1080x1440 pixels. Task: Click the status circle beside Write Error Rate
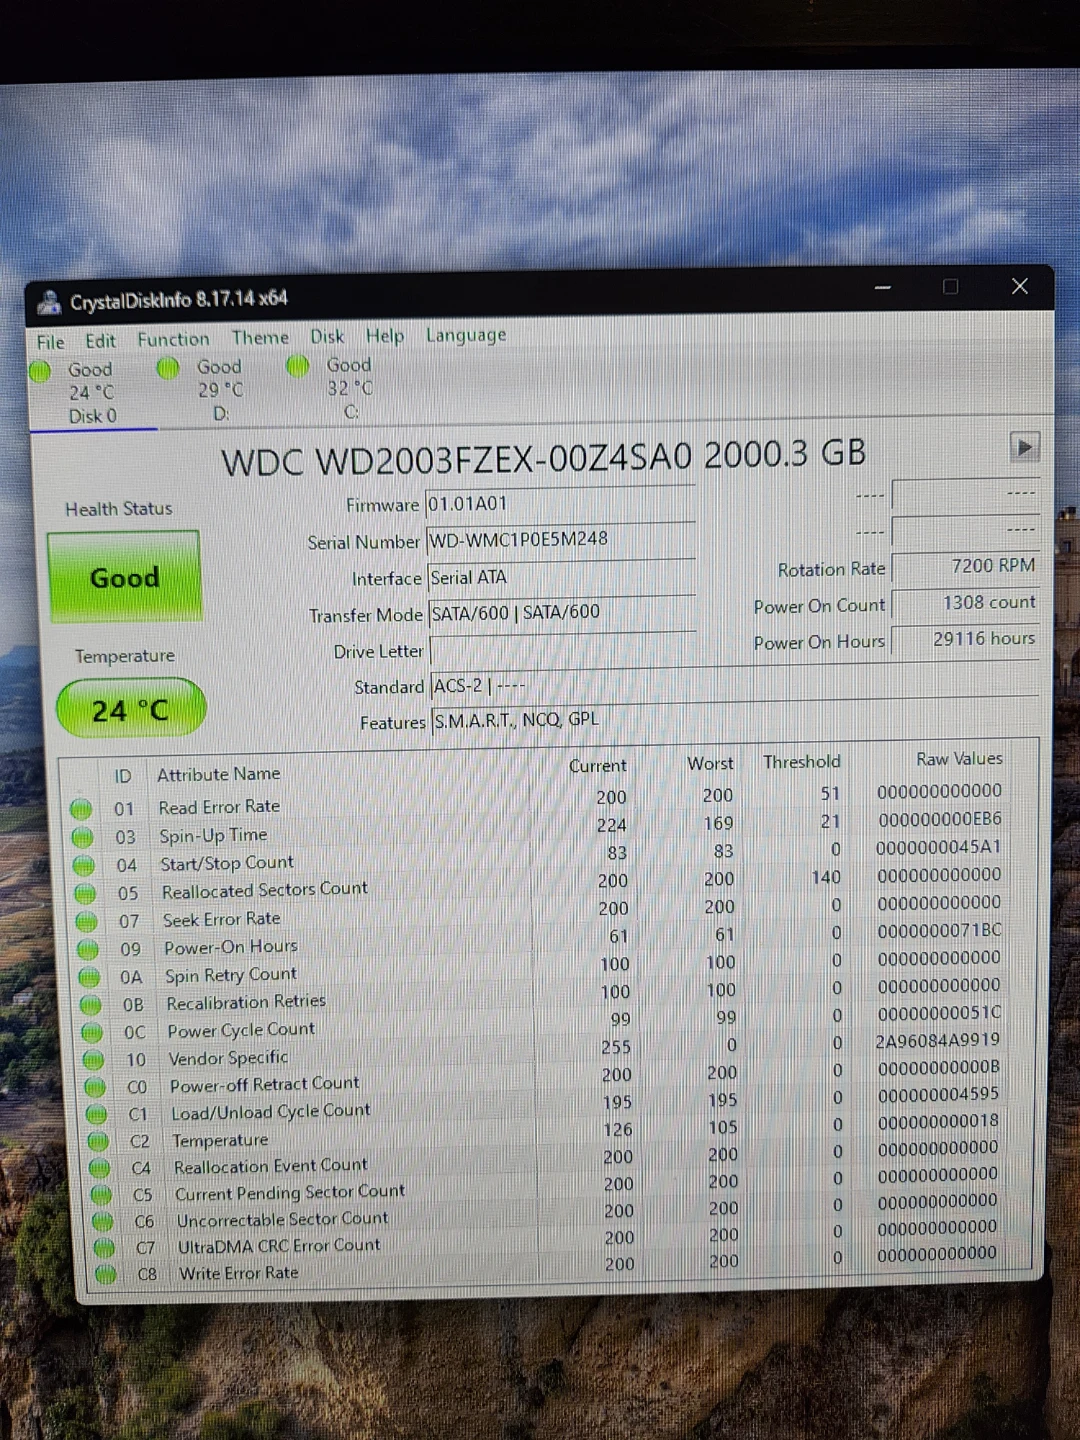105,1274
